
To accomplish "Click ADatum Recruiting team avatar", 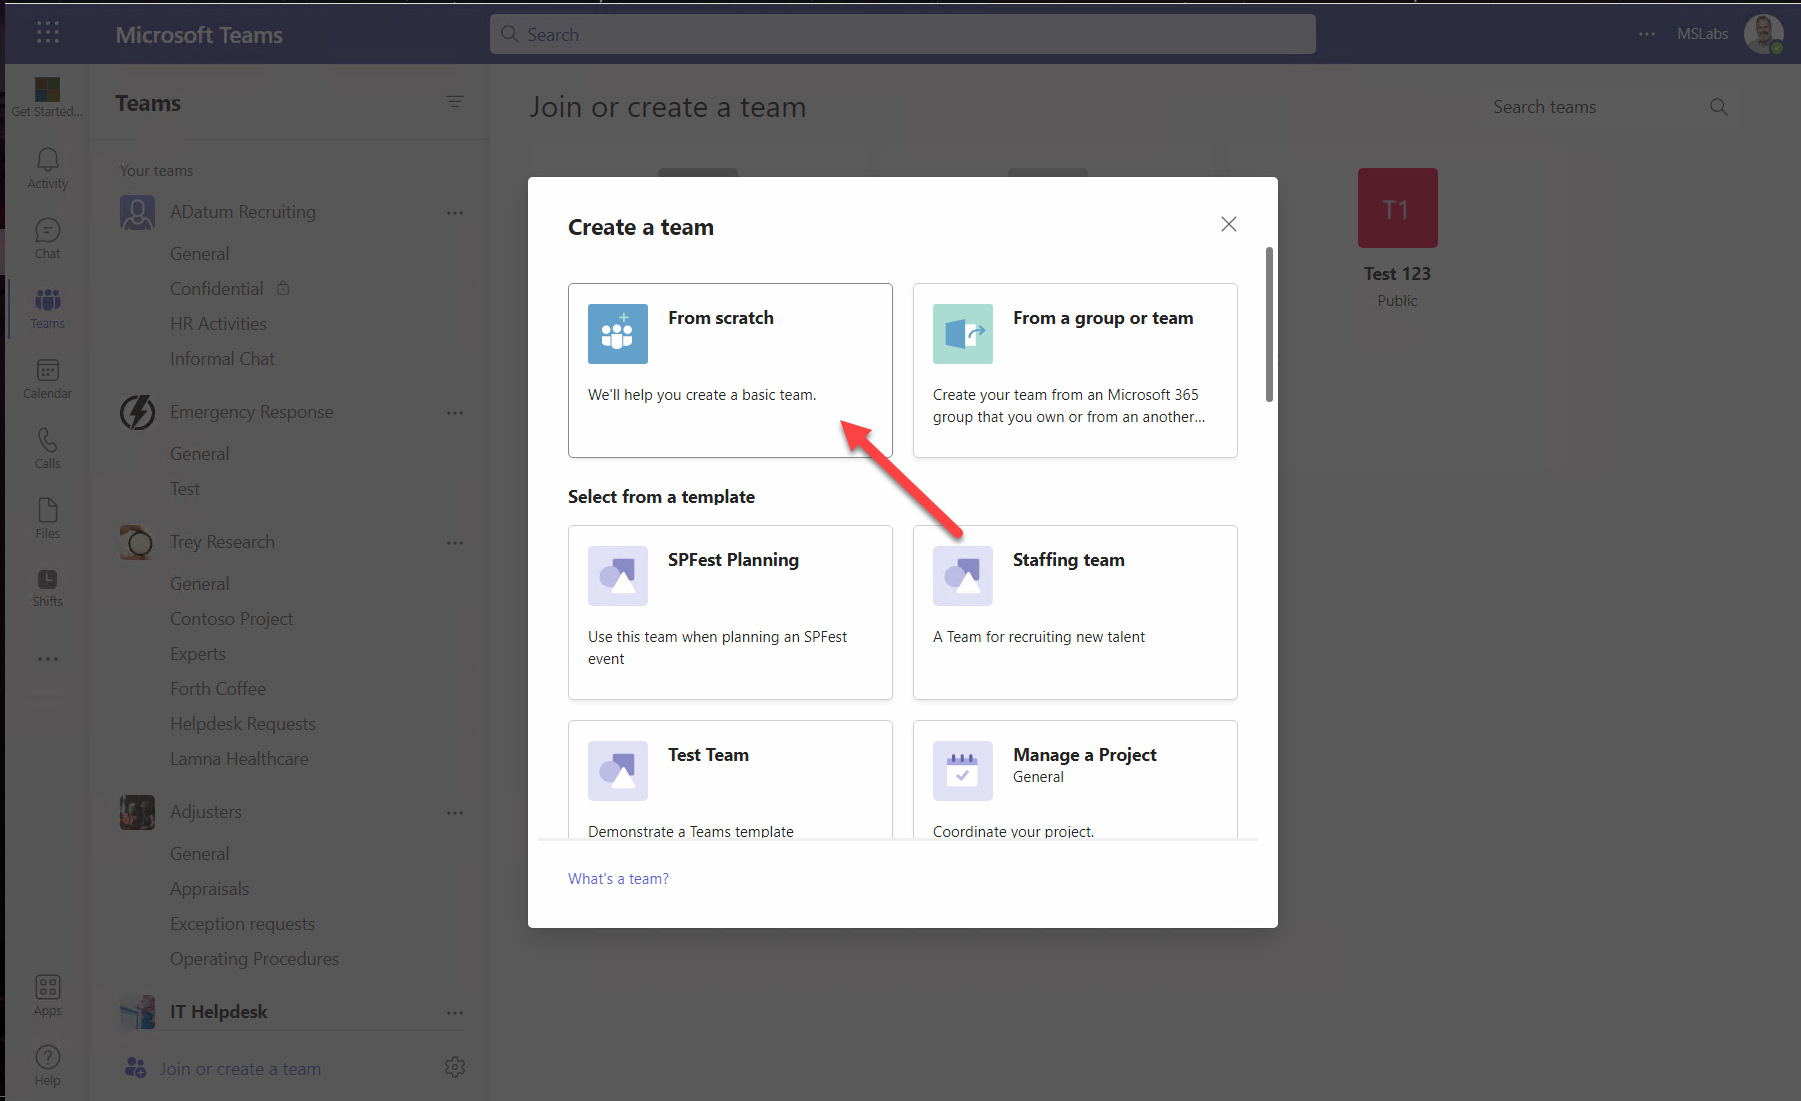I will click(137, 212).
